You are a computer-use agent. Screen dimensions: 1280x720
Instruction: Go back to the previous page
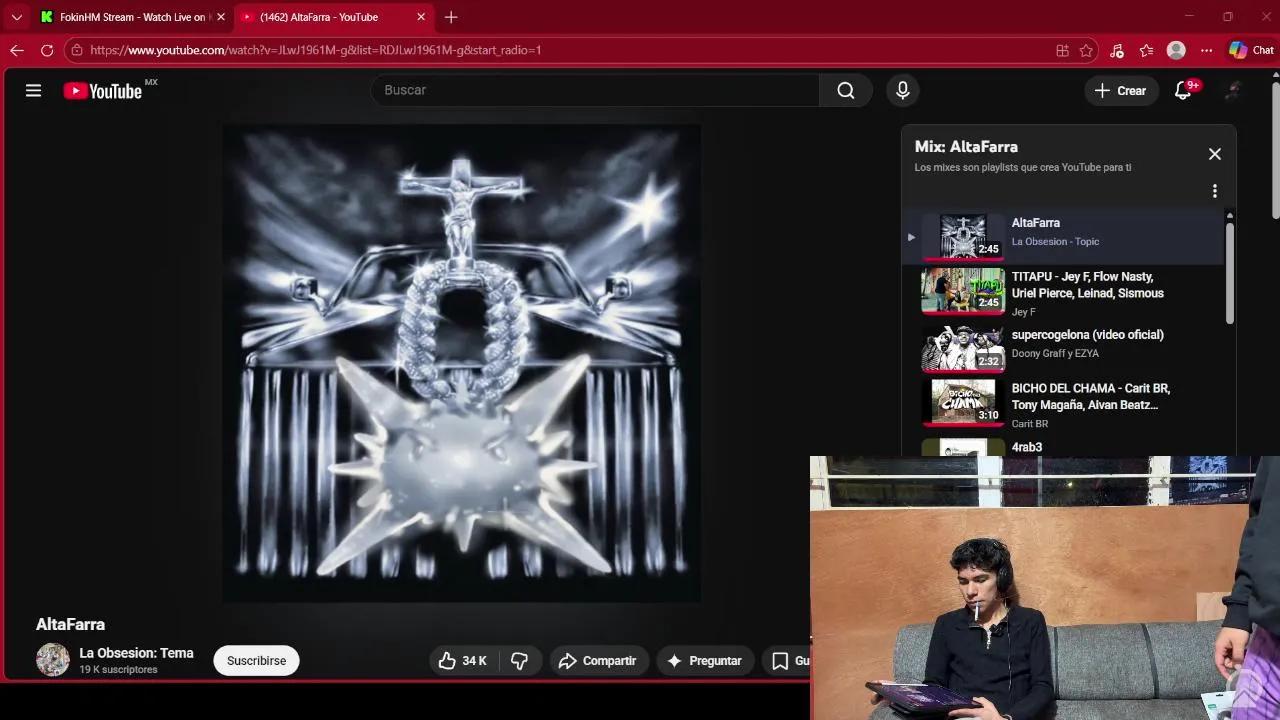click(x=17, y=50)
